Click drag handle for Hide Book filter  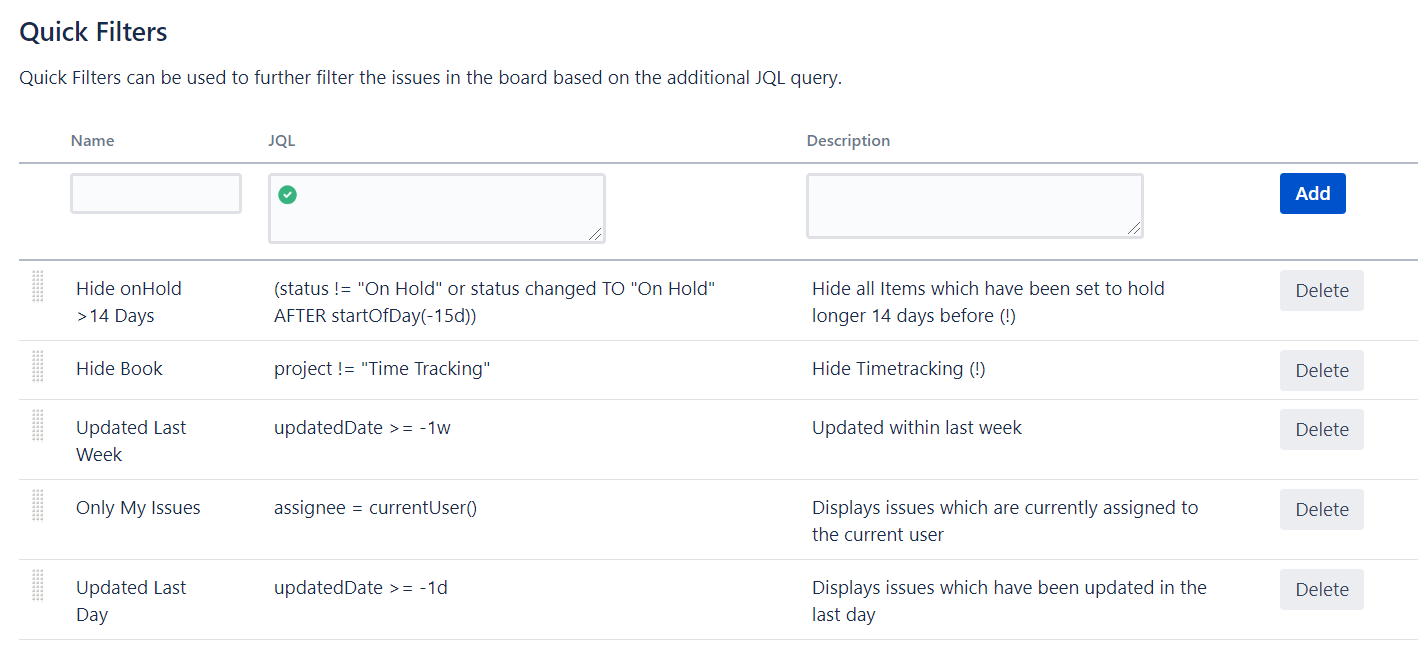(38, 366)
